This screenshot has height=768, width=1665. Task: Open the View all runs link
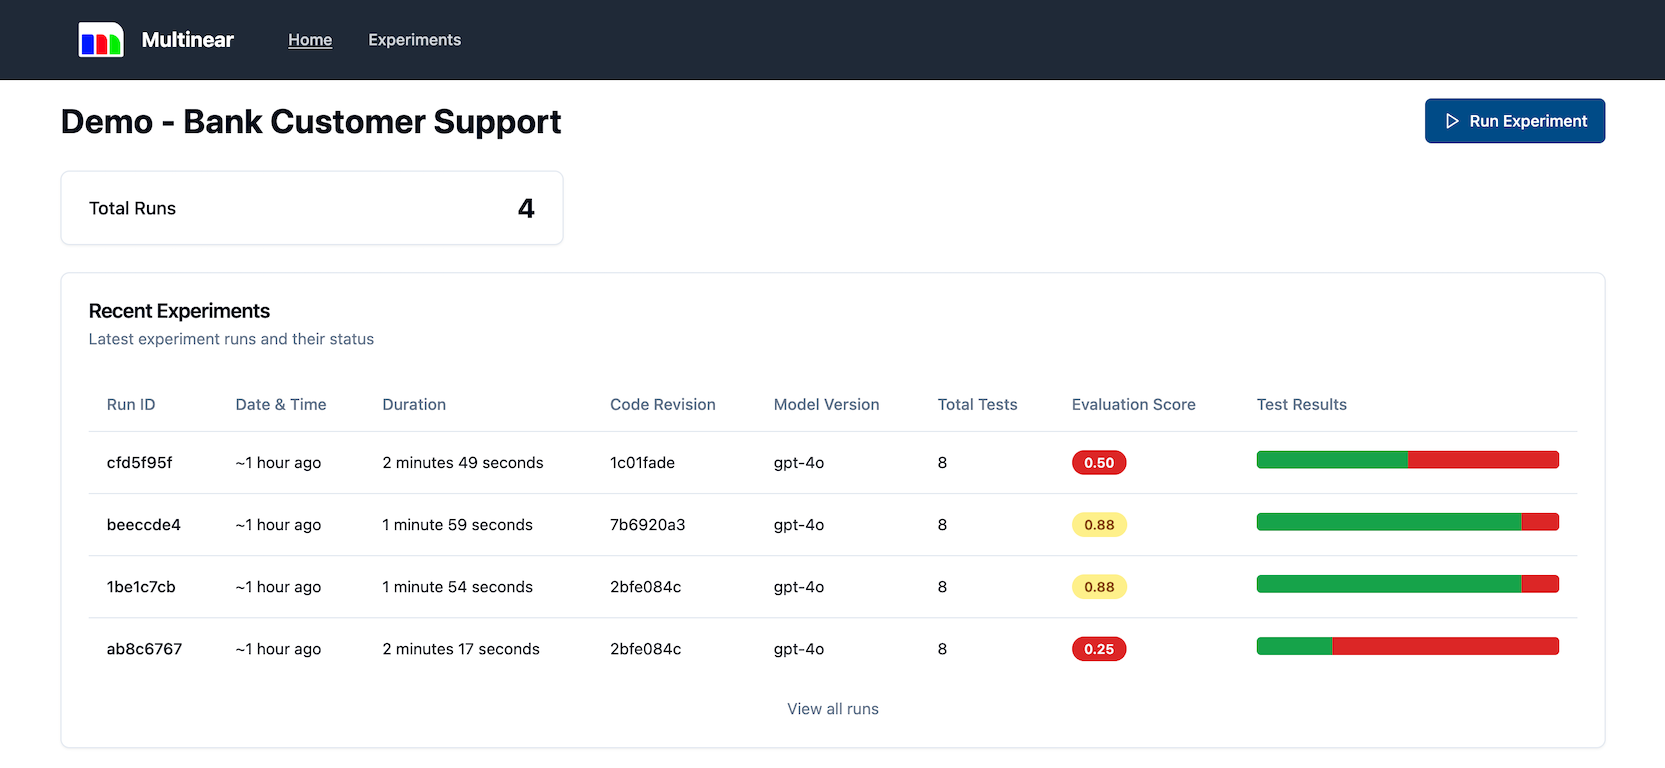[833, 709]
